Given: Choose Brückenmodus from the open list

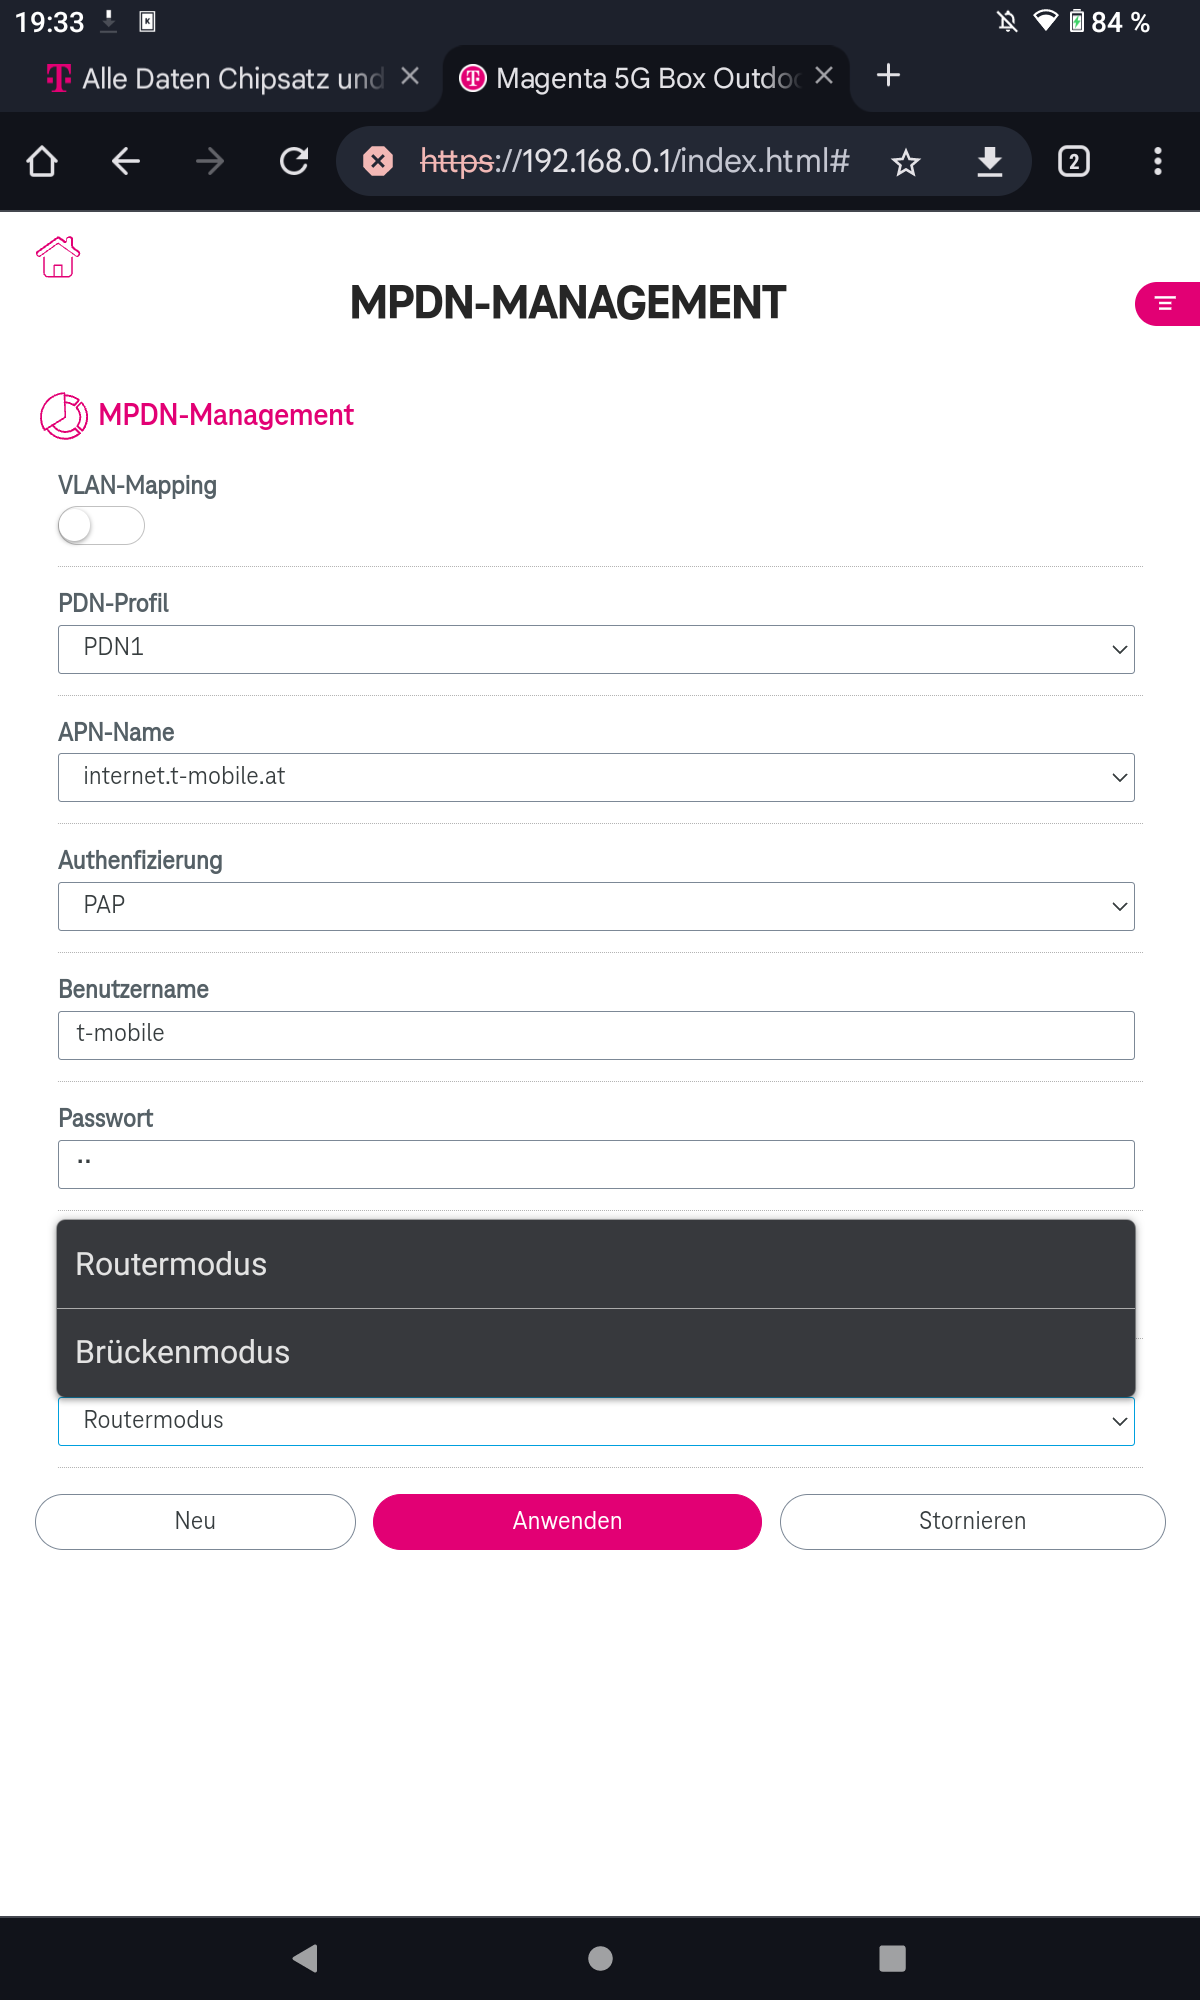Looking at the screenshot, I should [596, 1352].
